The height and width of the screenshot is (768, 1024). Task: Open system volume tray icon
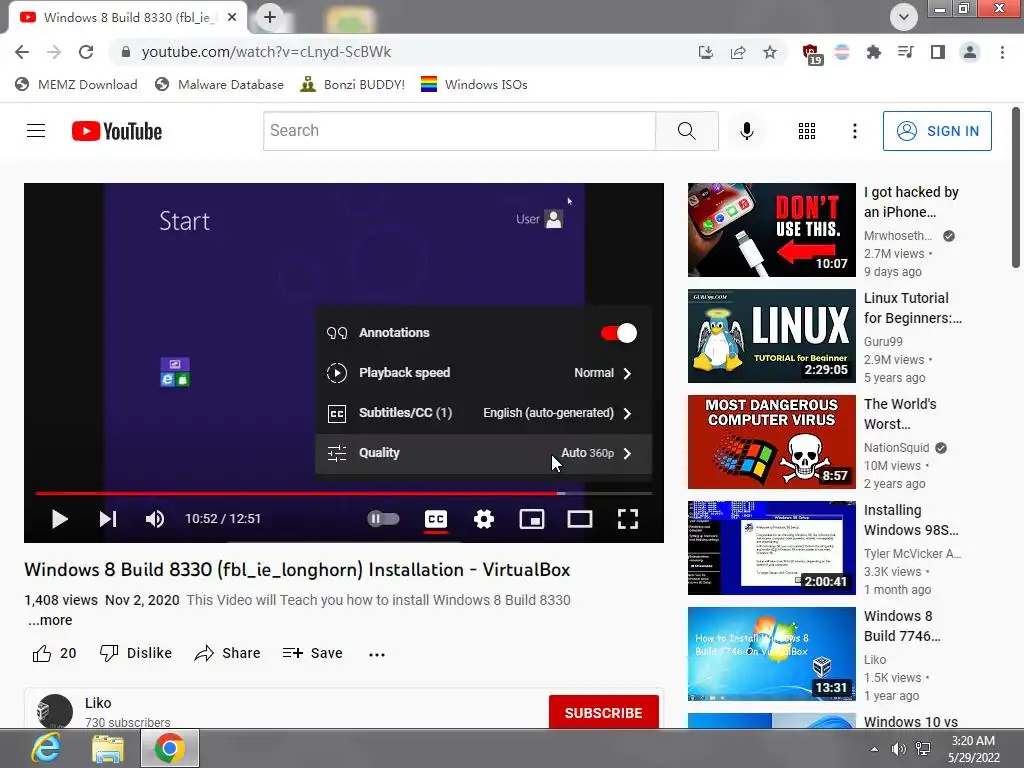pyautogui.click(x=899, y=749)
